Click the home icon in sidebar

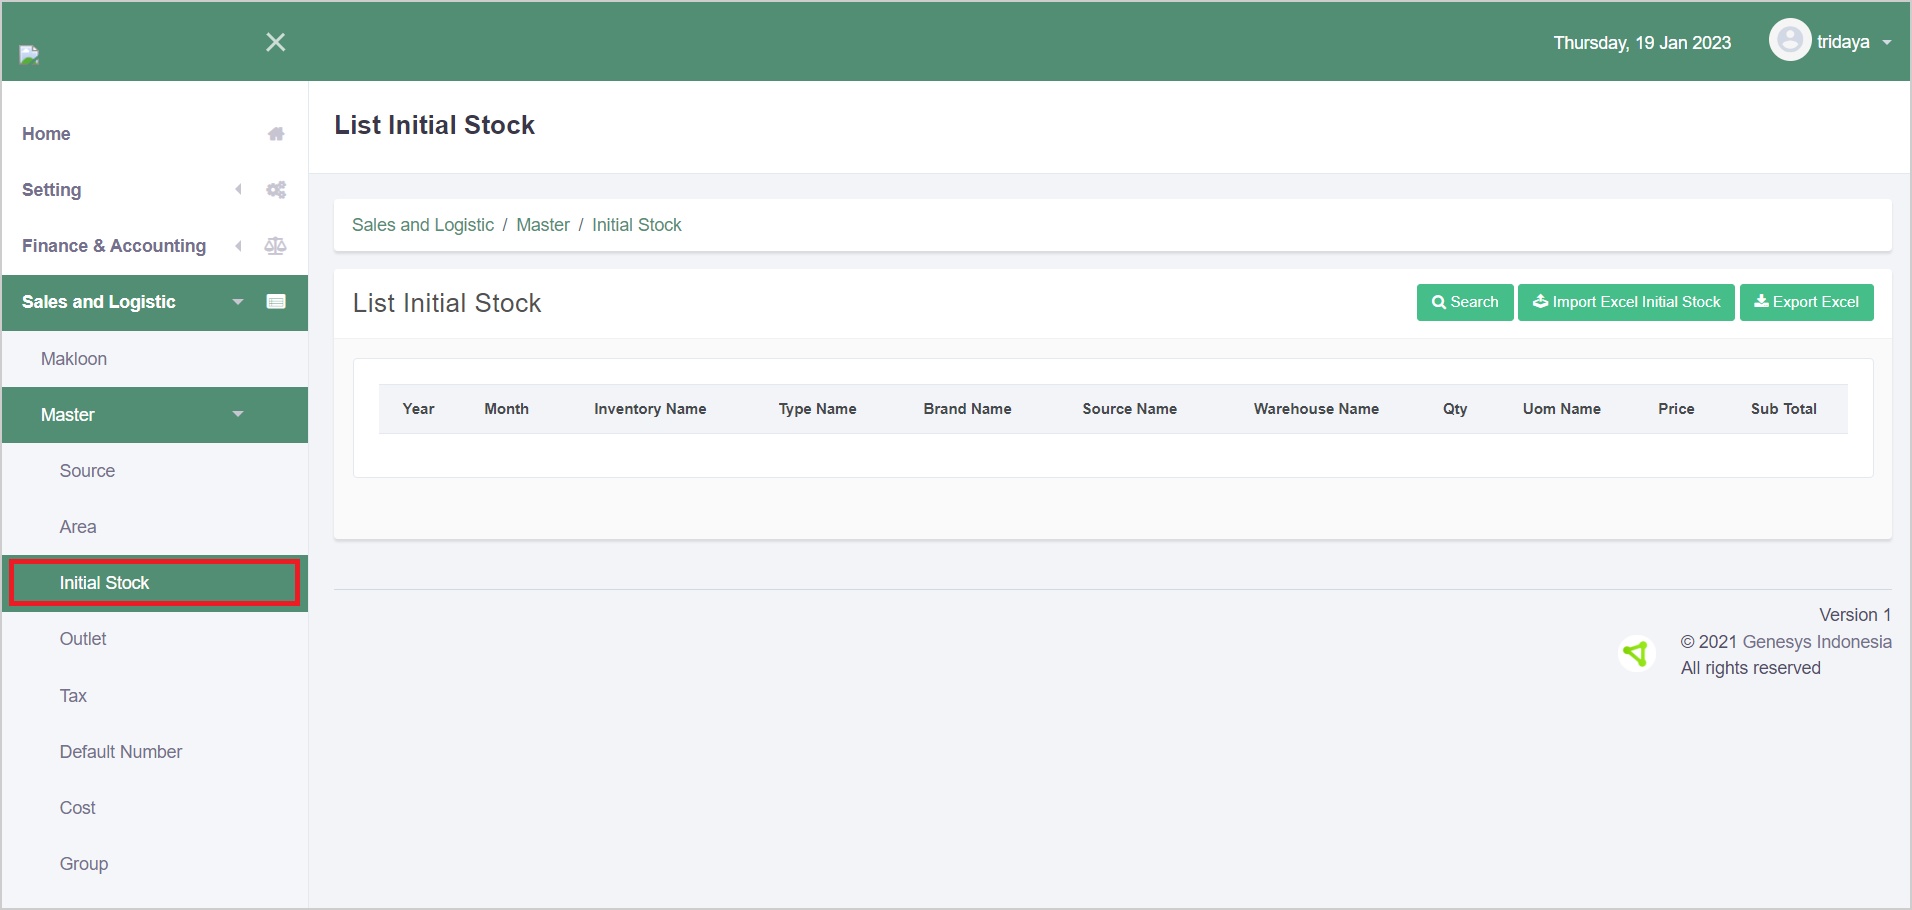pos(276,134)
